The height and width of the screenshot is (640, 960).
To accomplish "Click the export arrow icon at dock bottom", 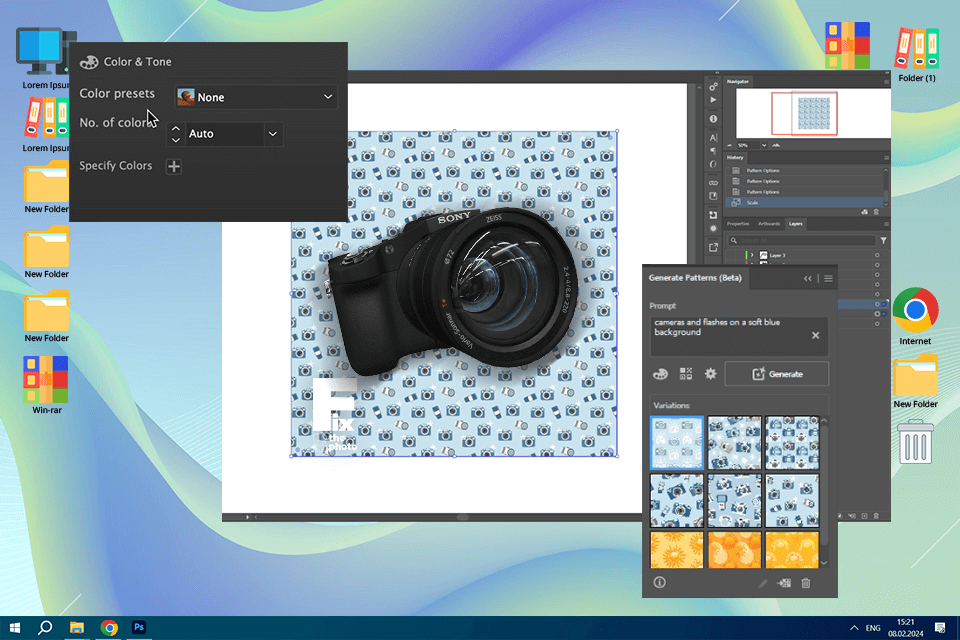I will (713, 247).
